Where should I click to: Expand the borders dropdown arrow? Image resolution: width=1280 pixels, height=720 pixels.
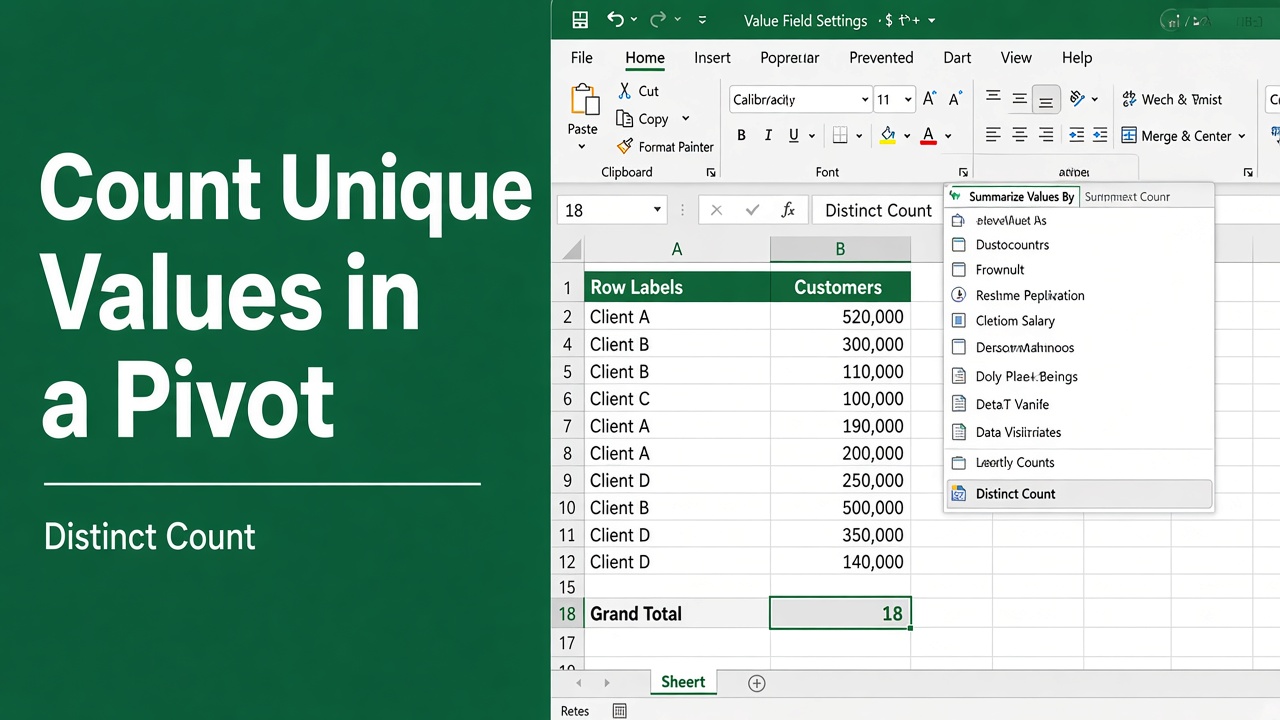click(860, 136)
